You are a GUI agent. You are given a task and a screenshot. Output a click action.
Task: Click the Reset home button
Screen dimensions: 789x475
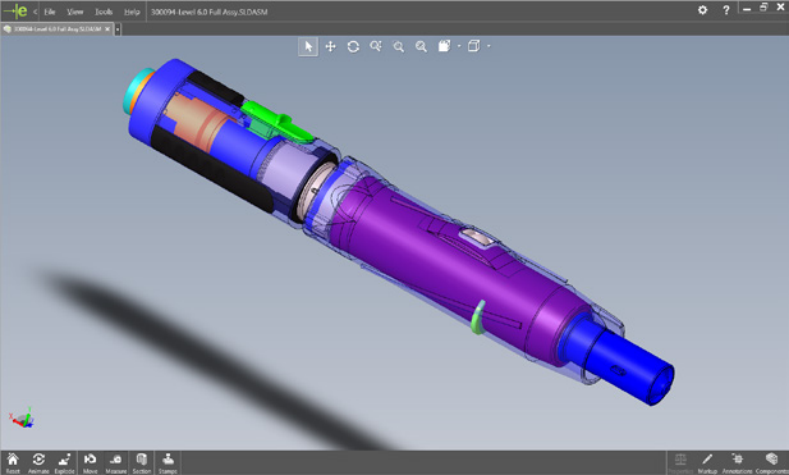[x=13, y=461]
